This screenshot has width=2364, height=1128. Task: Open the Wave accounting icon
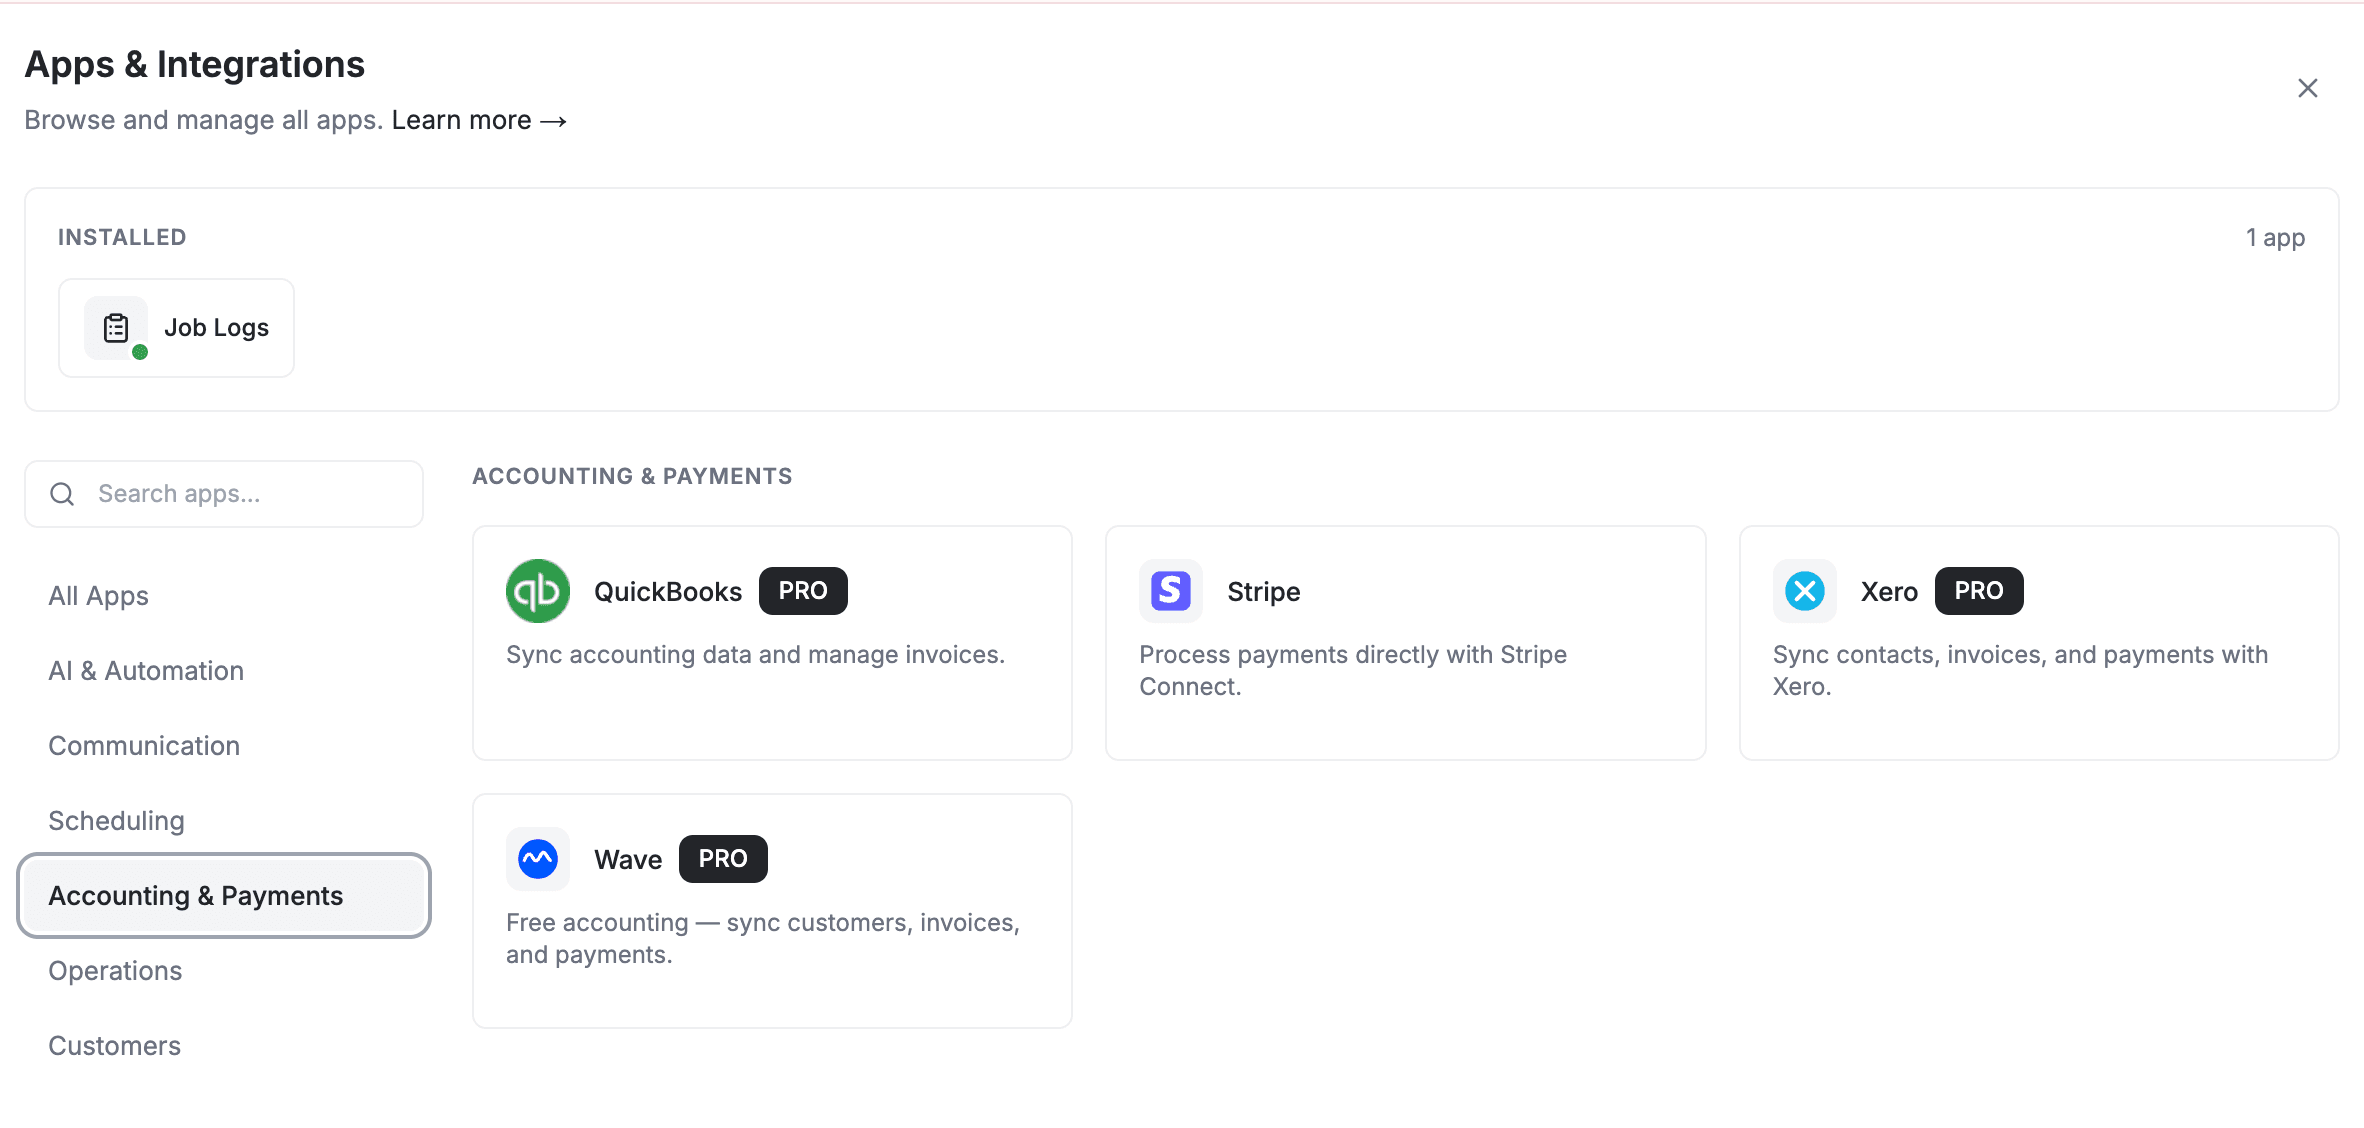point(537,858)
